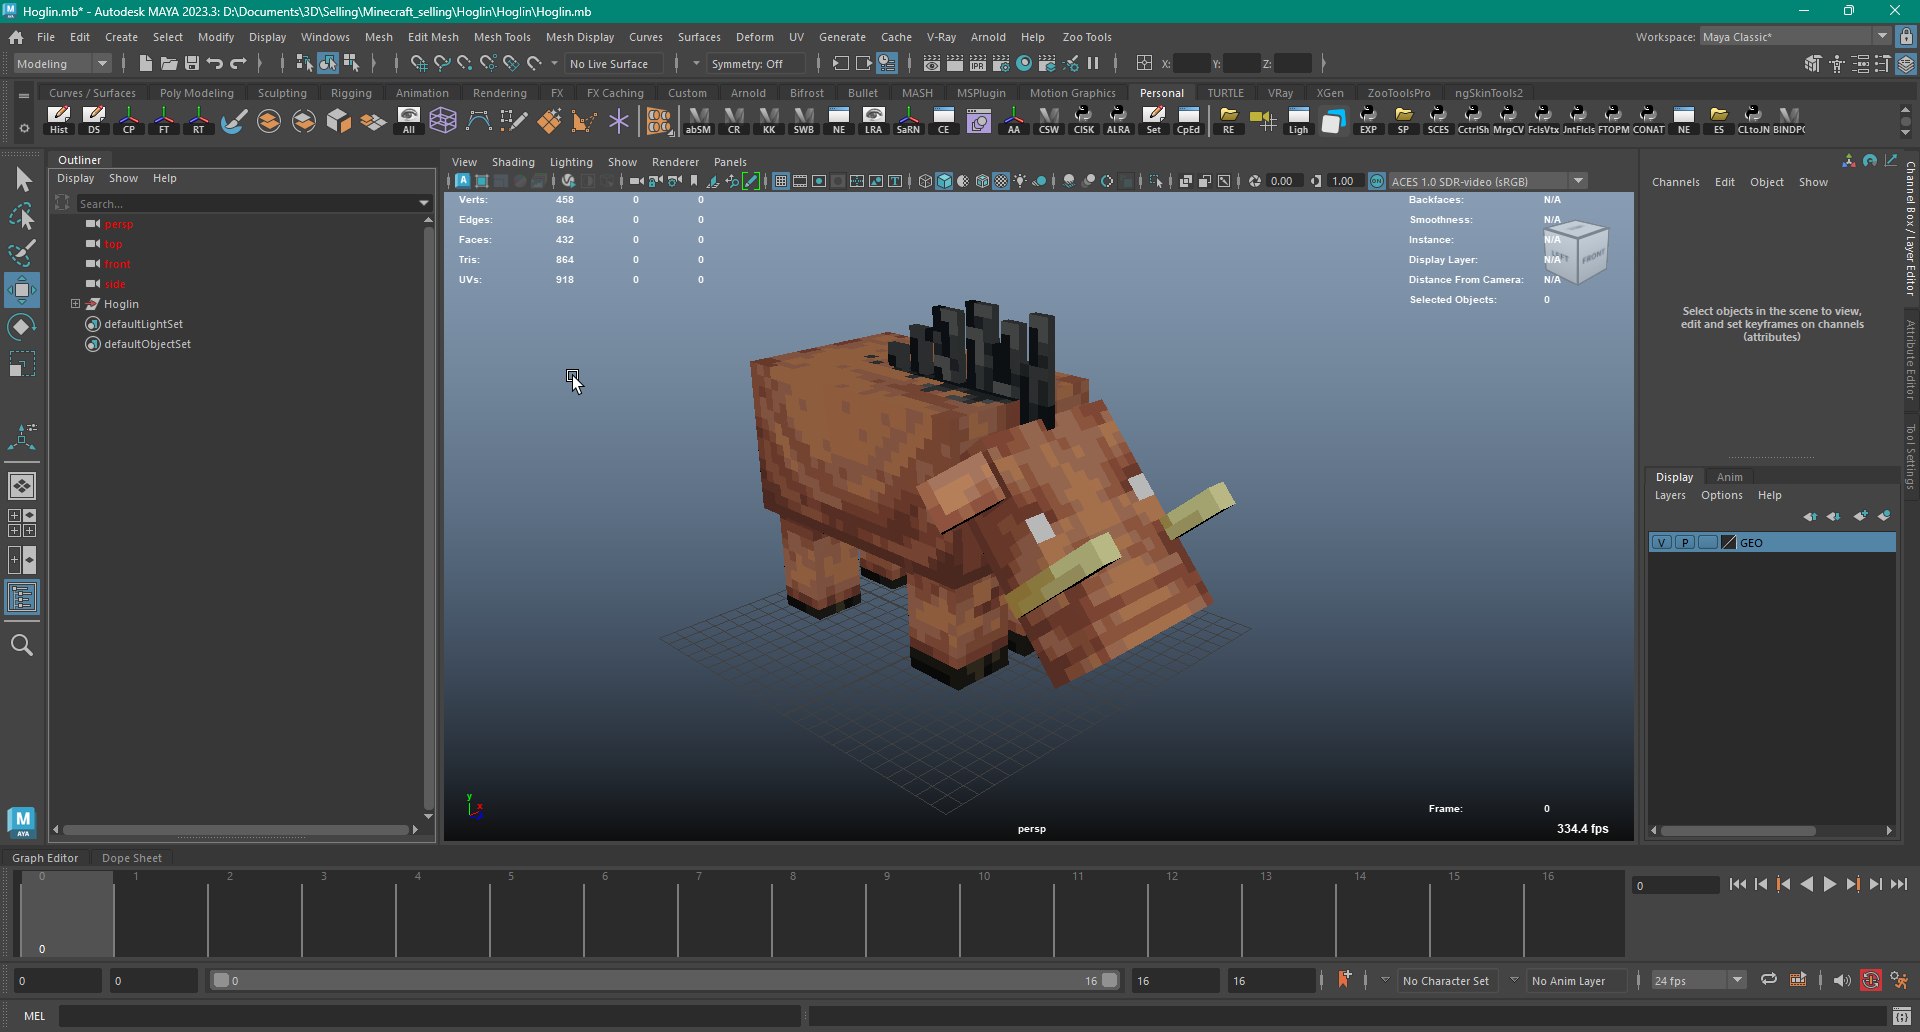Toggle audio mute speaker icon
Image resolution: width=1920 pixels, height=1032 pixels.
click(x=1841, y=980)
